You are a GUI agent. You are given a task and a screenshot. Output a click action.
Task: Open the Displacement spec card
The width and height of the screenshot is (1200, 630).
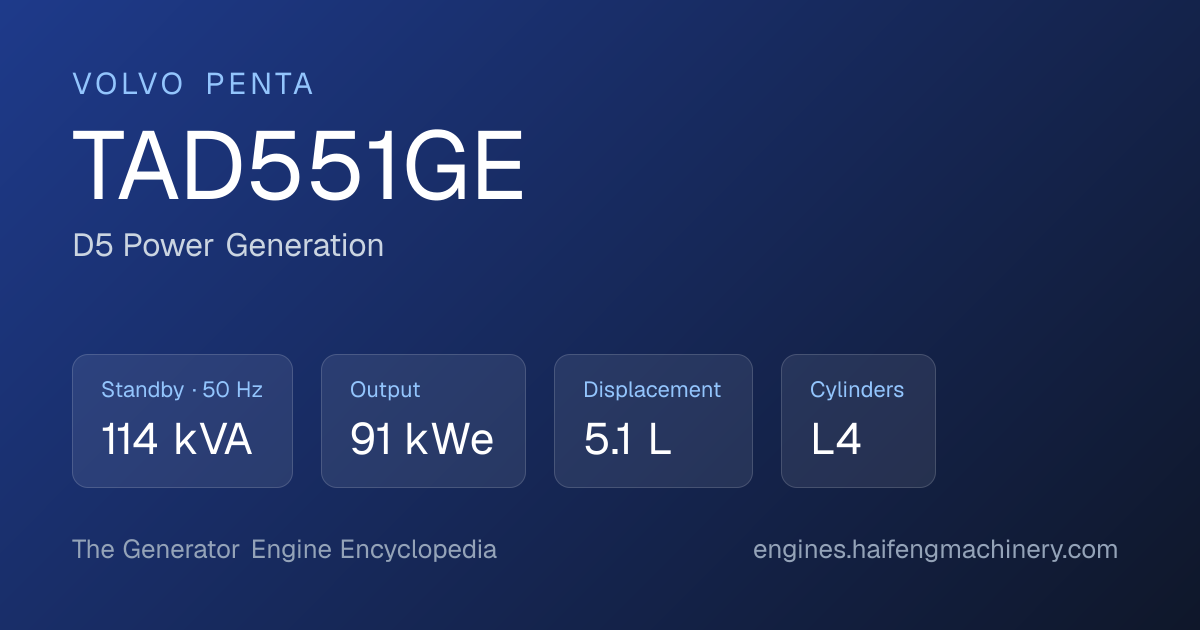(653, 421)
